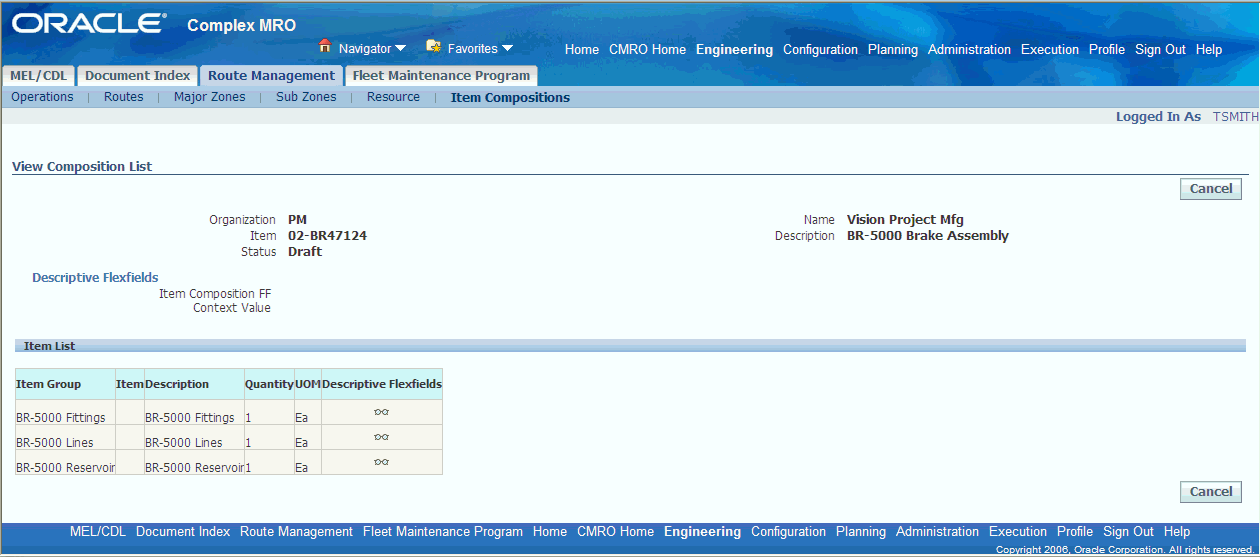Image resolution: width=1260 pixels, height=557 pixels.
Task: Open Profile in the top navigation
Action: tap(1107, 50)
